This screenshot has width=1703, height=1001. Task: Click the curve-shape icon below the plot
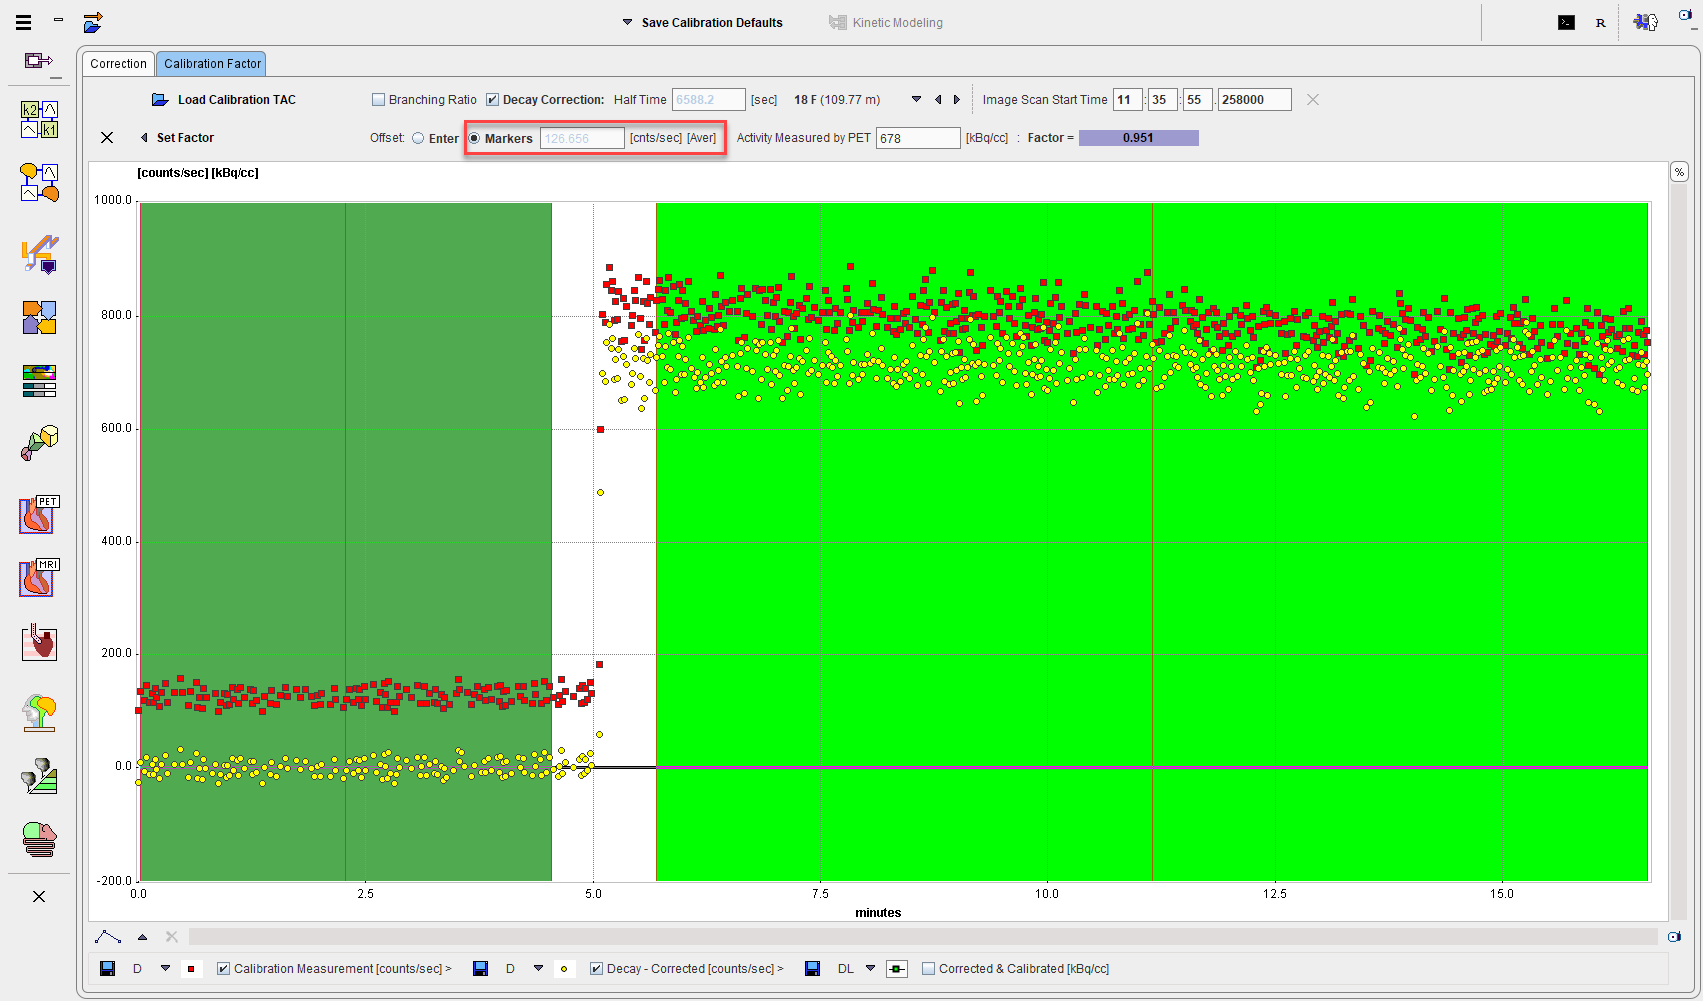pyautogui.click(x=108, y=937)
